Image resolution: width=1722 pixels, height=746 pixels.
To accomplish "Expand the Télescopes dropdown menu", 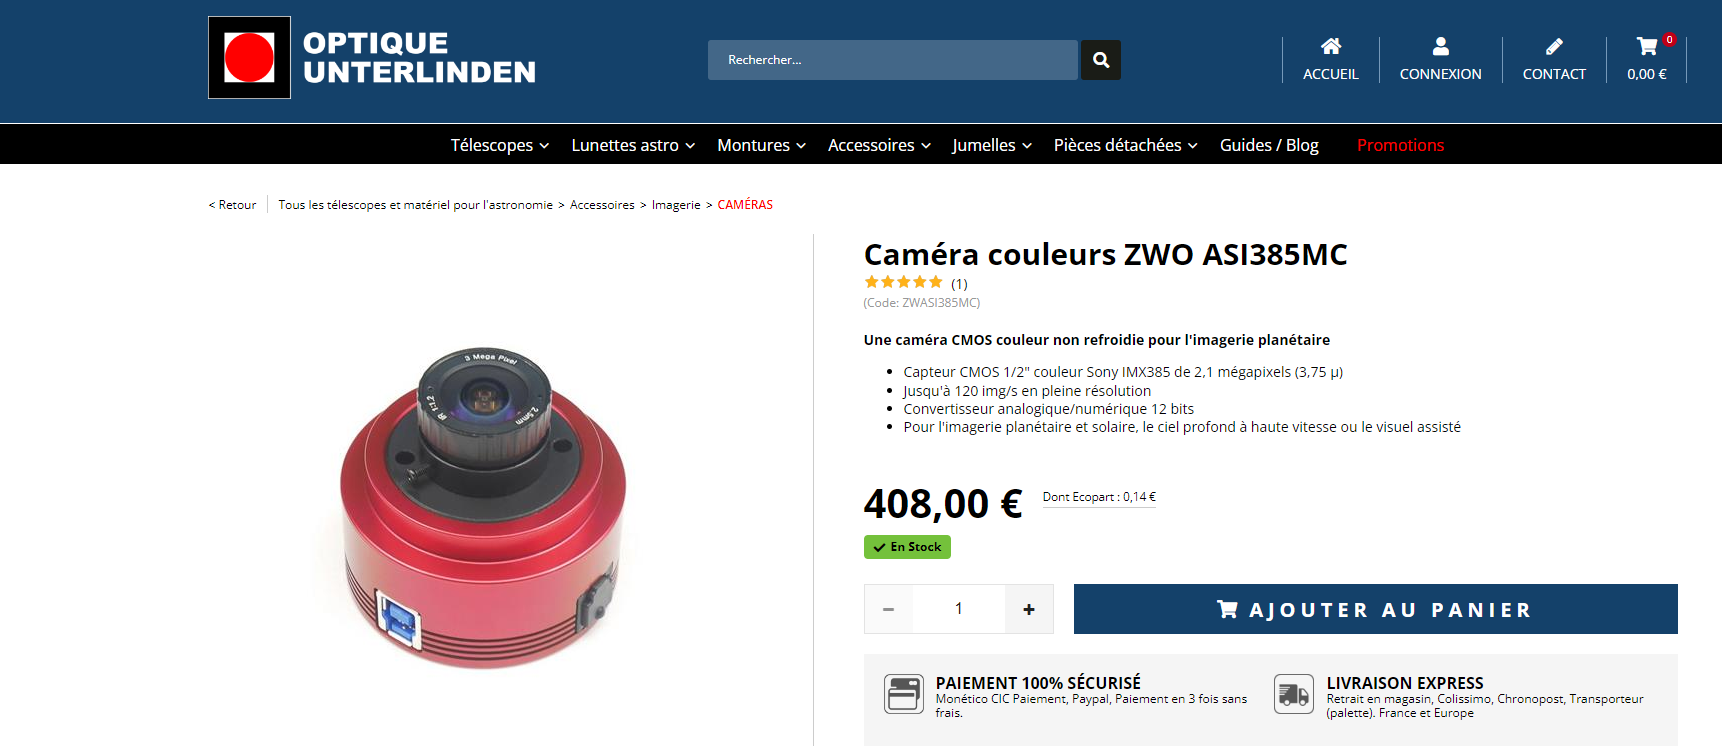I will click(x=499, y=145).
